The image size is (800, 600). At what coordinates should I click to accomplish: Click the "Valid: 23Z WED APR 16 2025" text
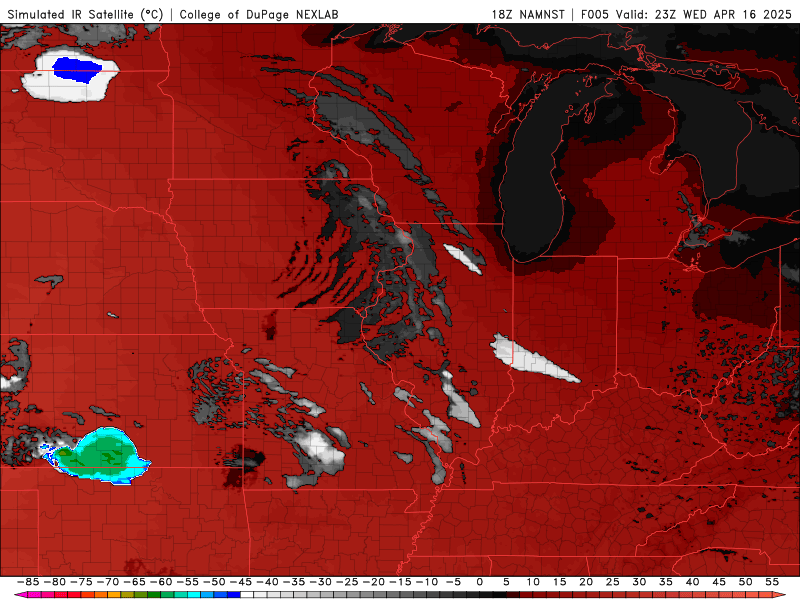point(704,14)
